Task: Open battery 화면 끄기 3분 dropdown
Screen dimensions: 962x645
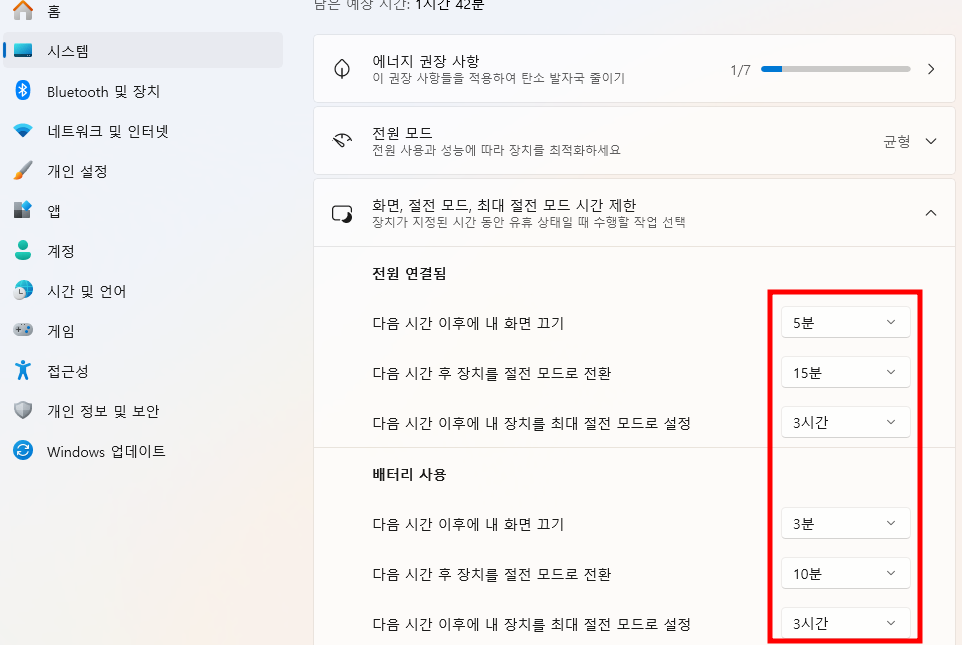Action: tap(845, 523)
